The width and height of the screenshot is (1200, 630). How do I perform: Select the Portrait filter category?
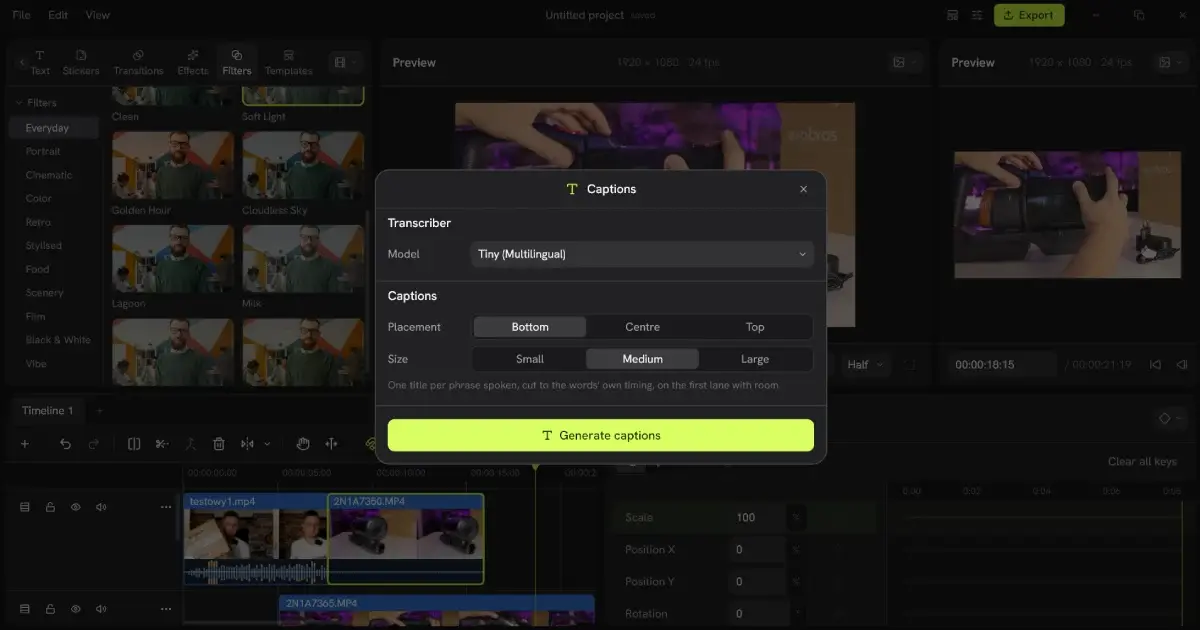[43, 151]
